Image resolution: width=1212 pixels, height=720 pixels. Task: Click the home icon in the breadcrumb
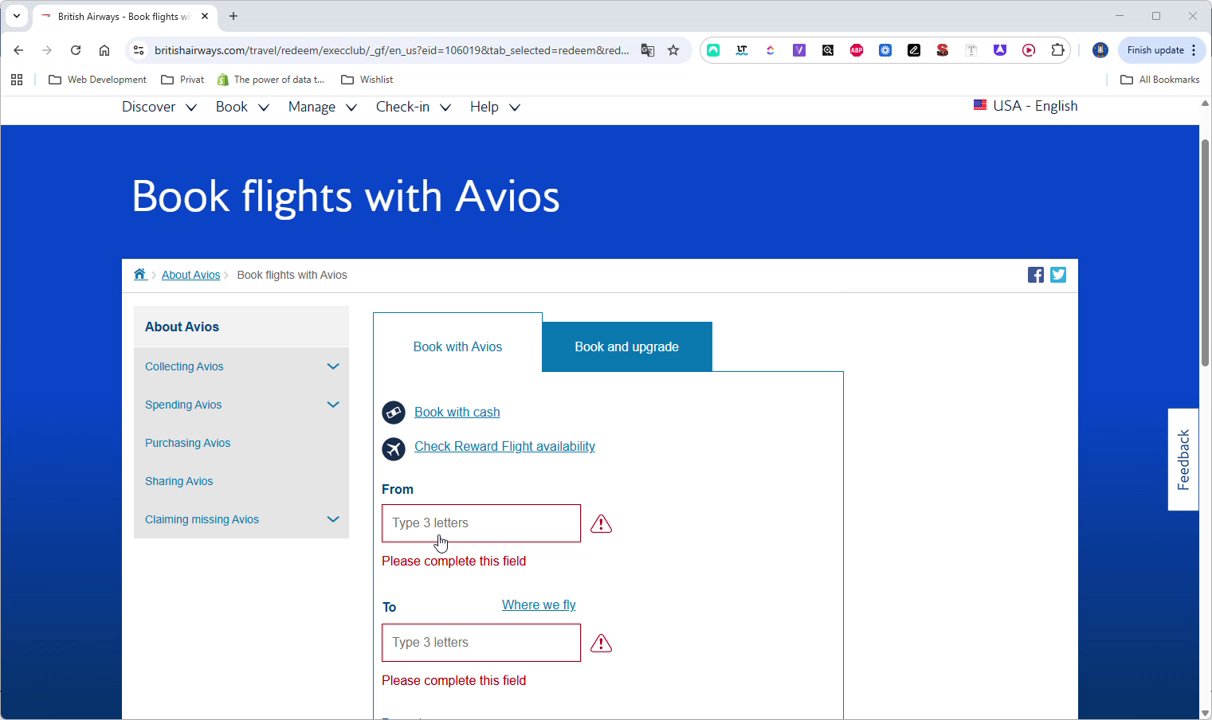140,275
